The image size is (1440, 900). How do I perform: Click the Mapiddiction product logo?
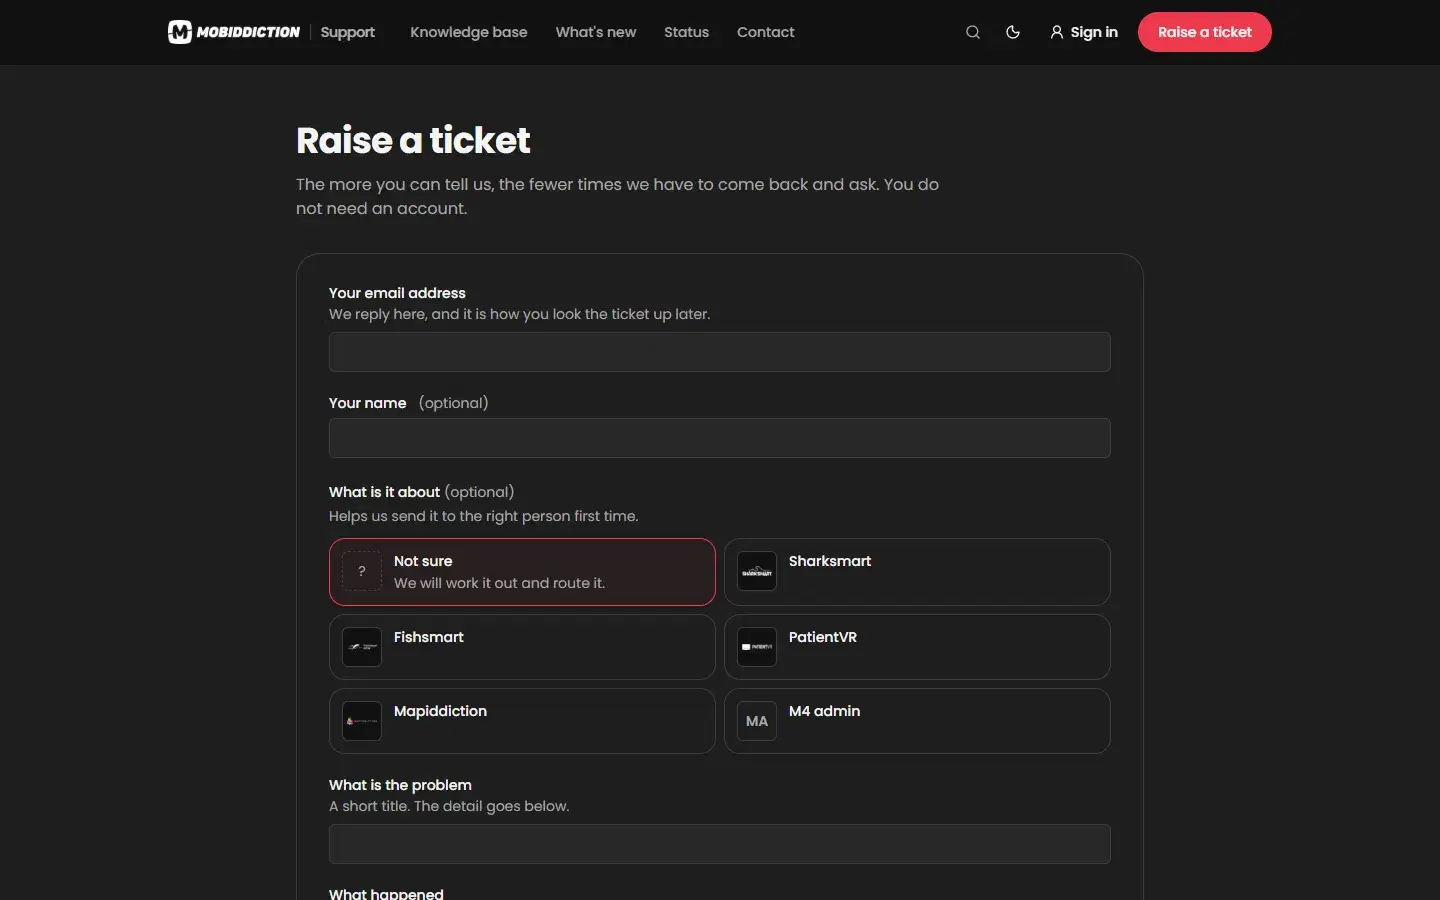click(x=362, y=721)
